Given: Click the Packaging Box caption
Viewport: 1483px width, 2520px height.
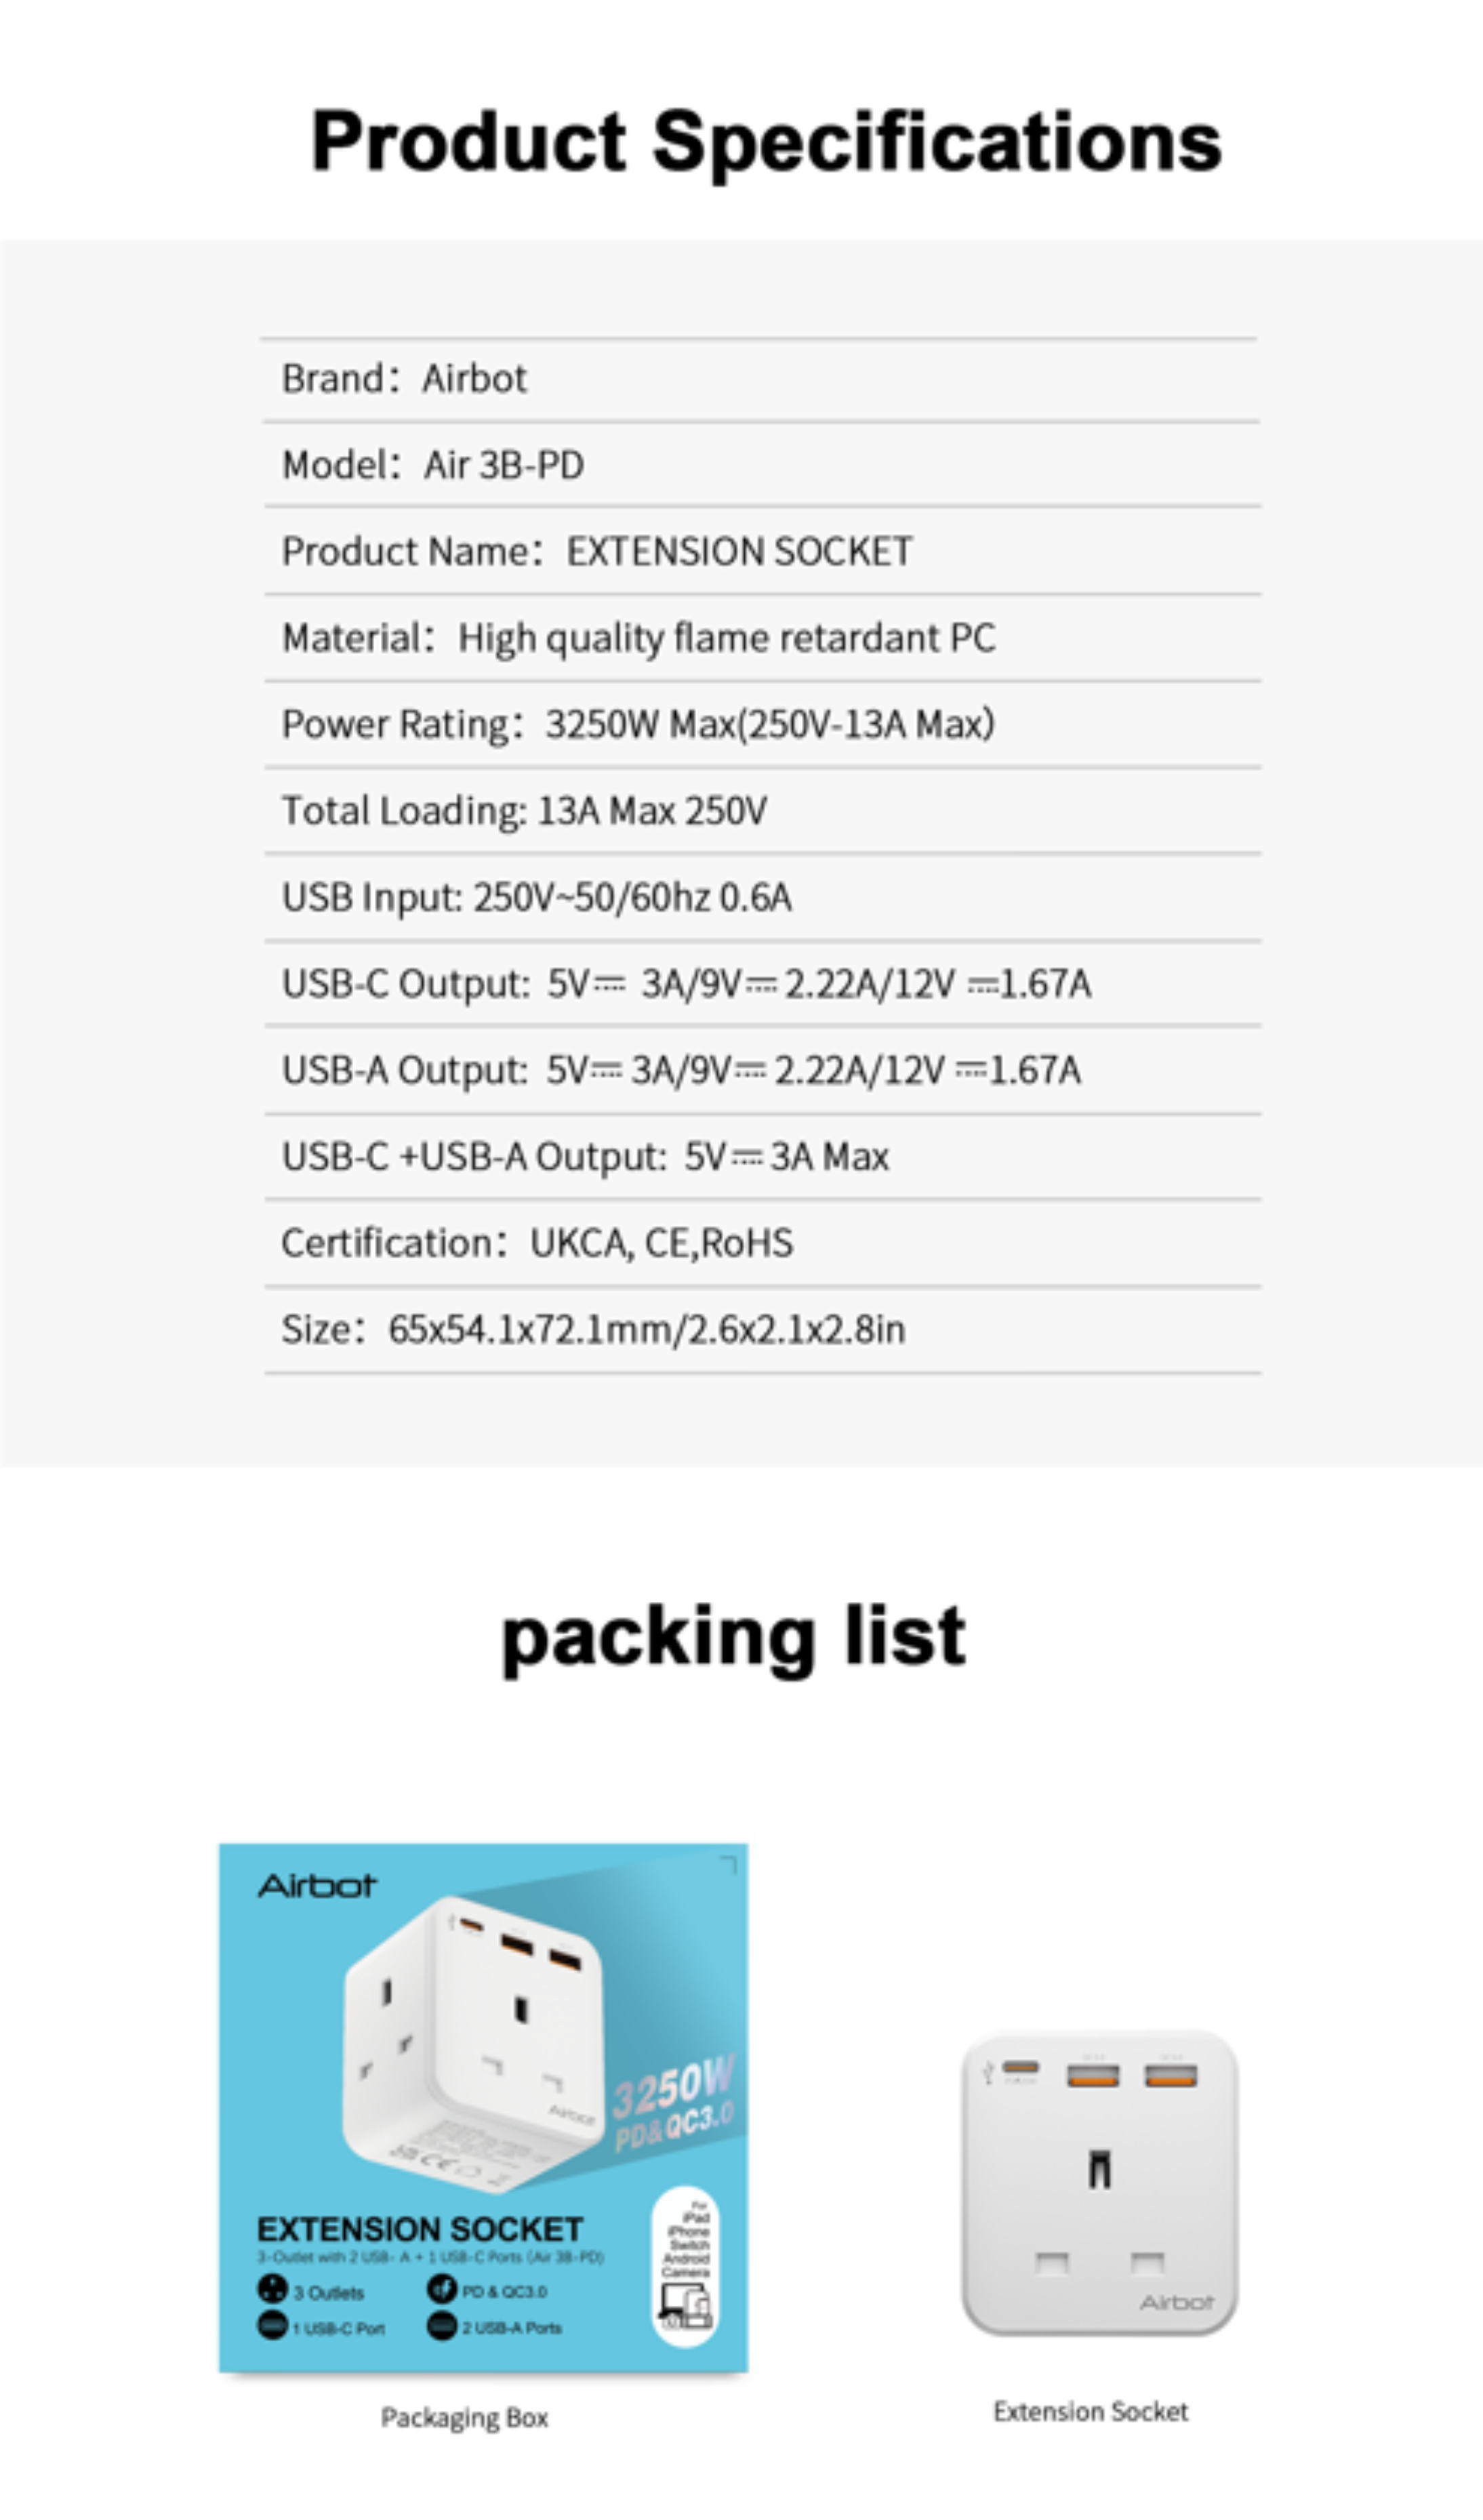Looking at the screenshot, I should click(x=464, y=2417).
